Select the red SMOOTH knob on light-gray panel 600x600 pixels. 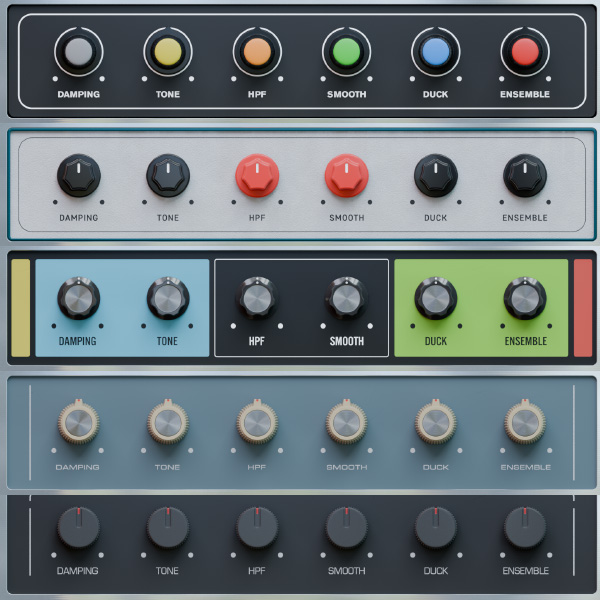point(346,176)
